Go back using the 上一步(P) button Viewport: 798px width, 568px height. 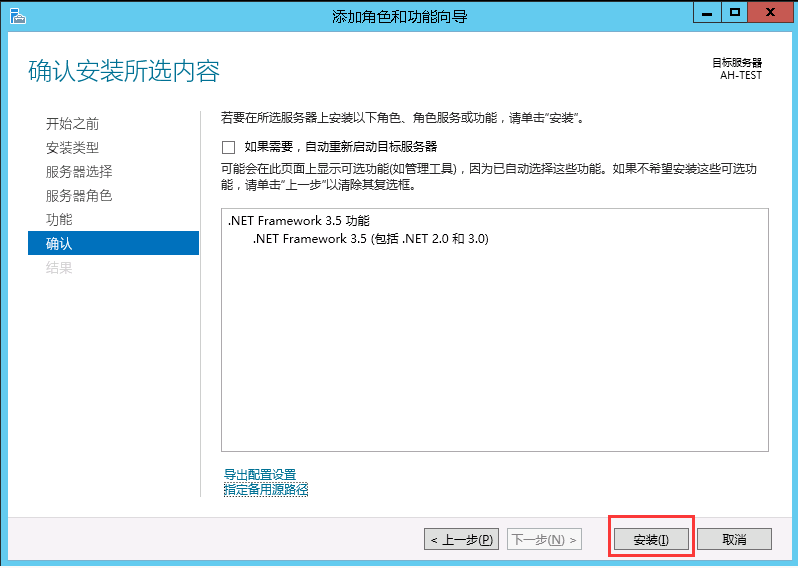(x=462, y=539)
